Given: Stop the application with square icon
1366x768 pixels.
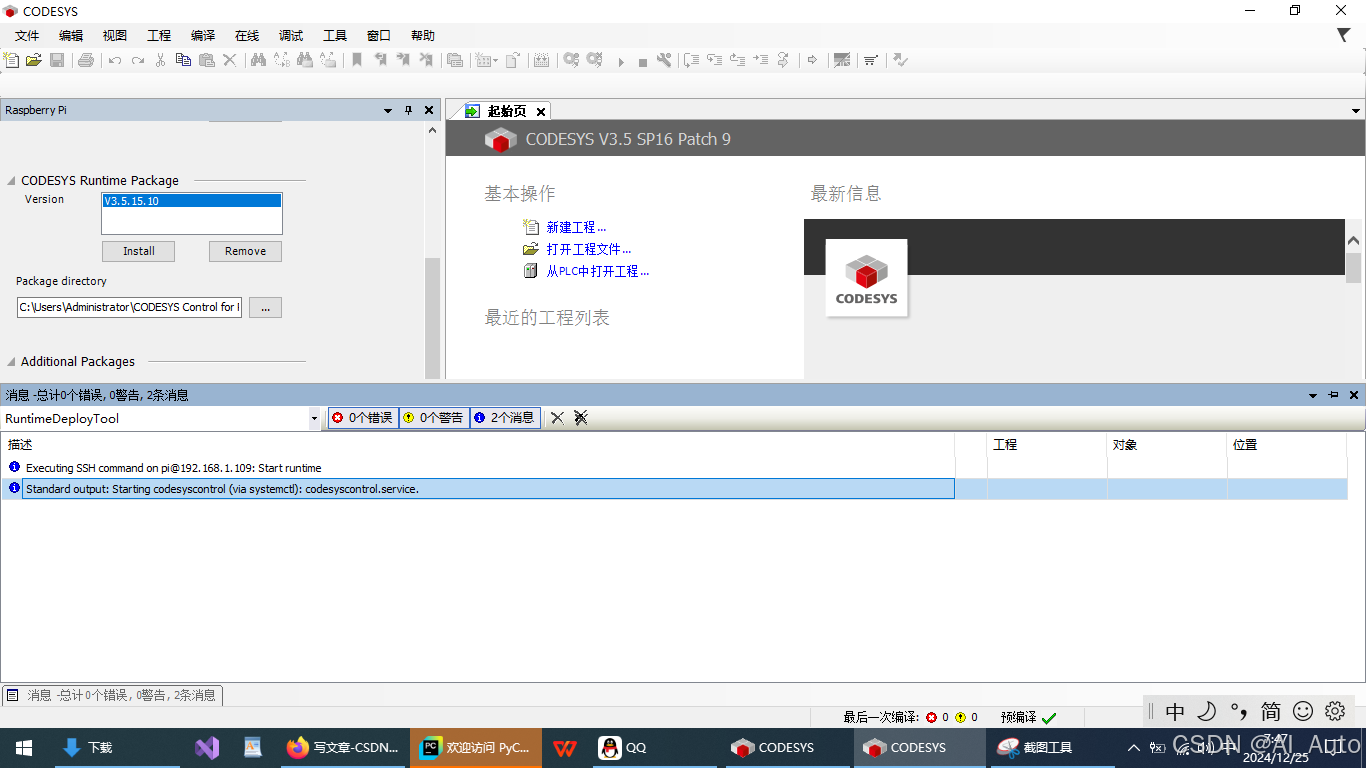Looking at the screenshot, I should click(643, 61).
